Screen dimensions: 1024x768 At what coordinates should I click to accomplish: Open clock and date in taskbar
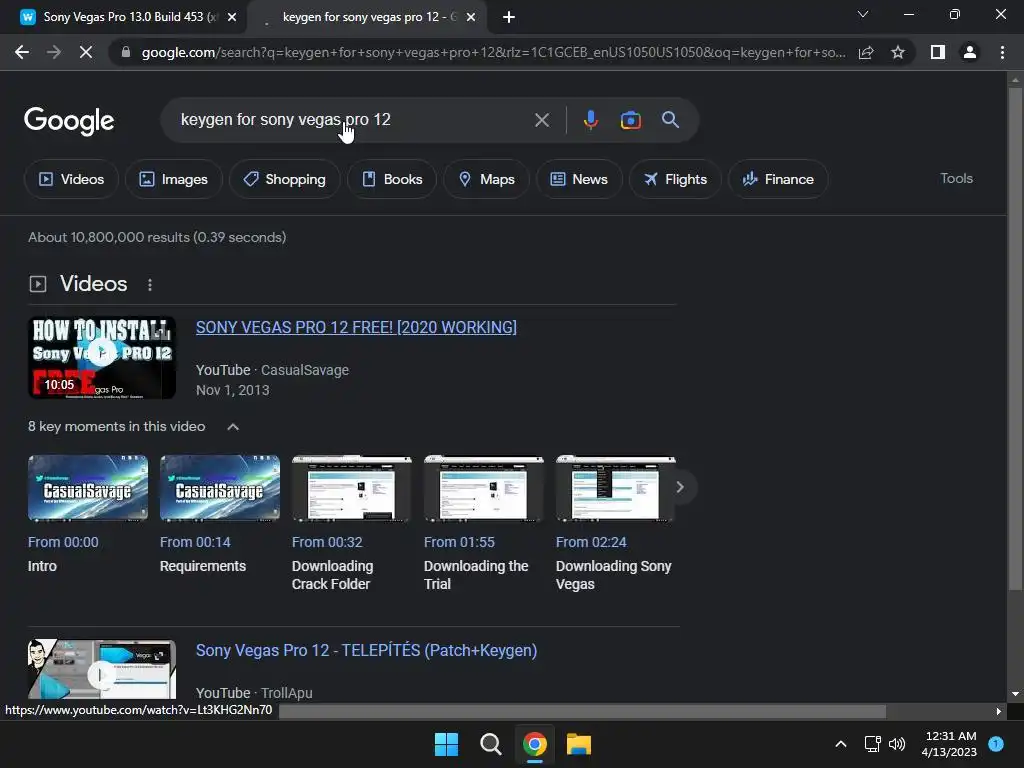point(950,744)
